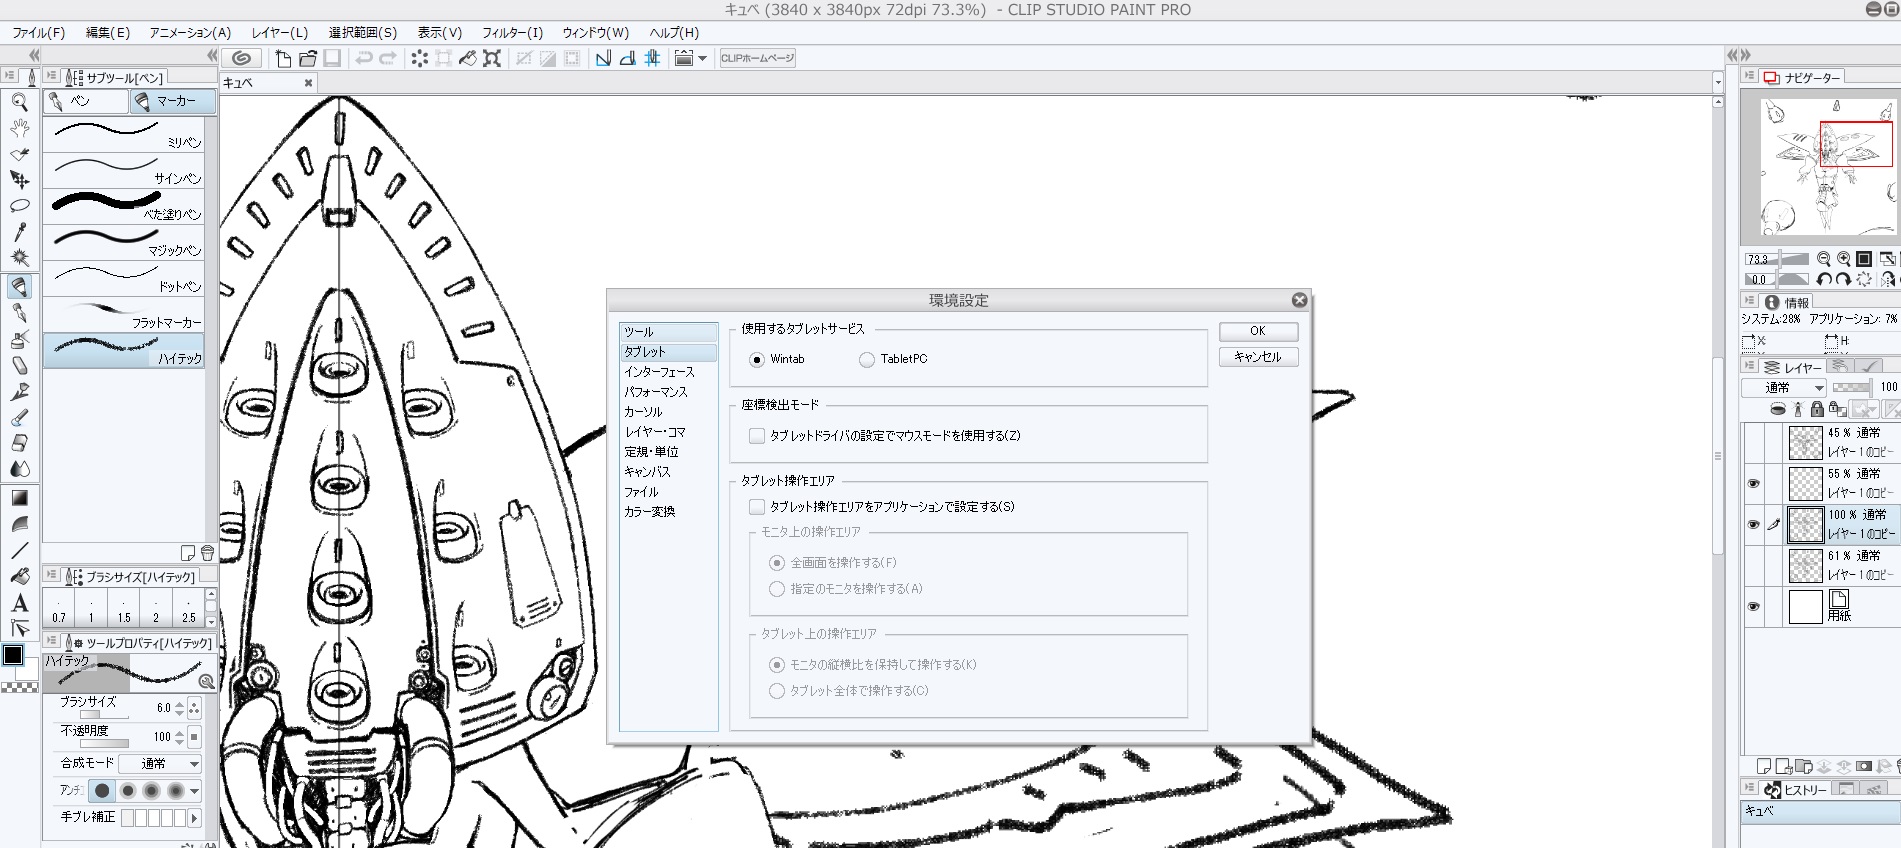Open sub tool detail wrench icon
Image resolution: width=1901 pixels, height=848 pixels.
206,681
